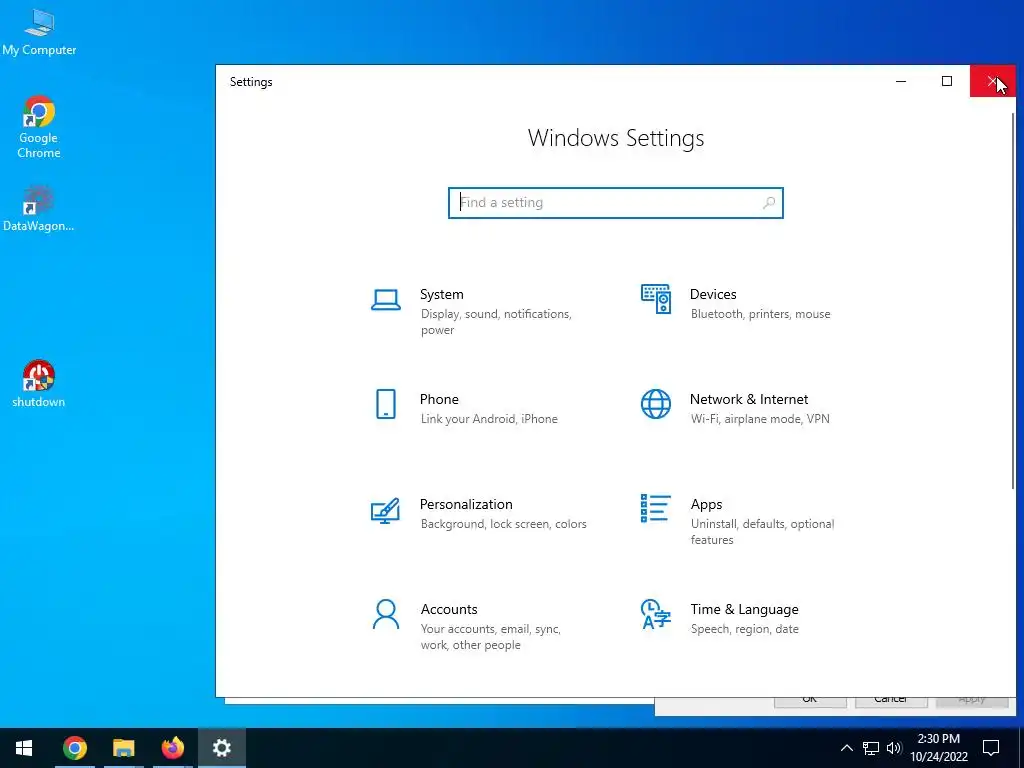Open Network & Internet by its title

point(749,399)
